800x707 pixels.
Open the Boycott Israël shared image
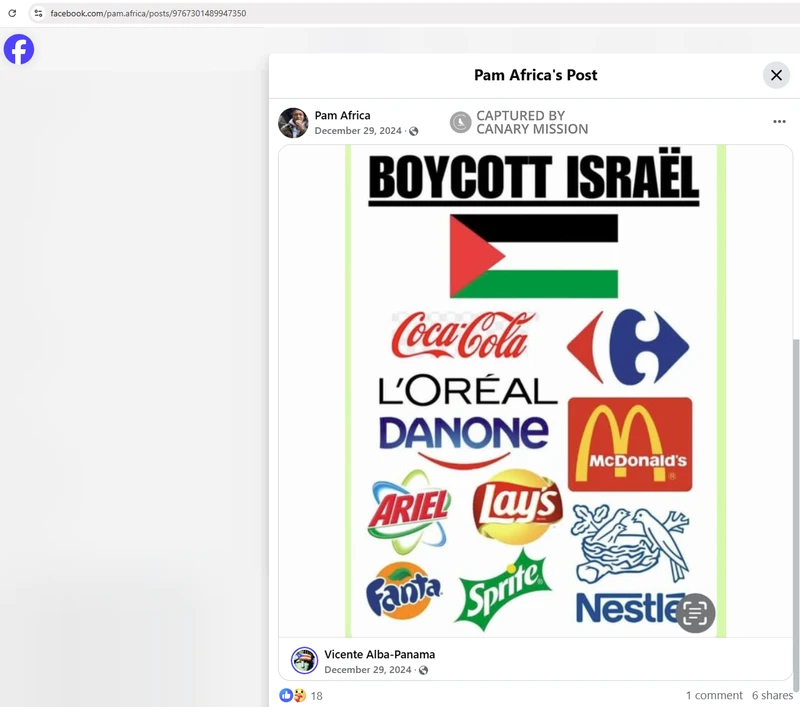[535, 391]
